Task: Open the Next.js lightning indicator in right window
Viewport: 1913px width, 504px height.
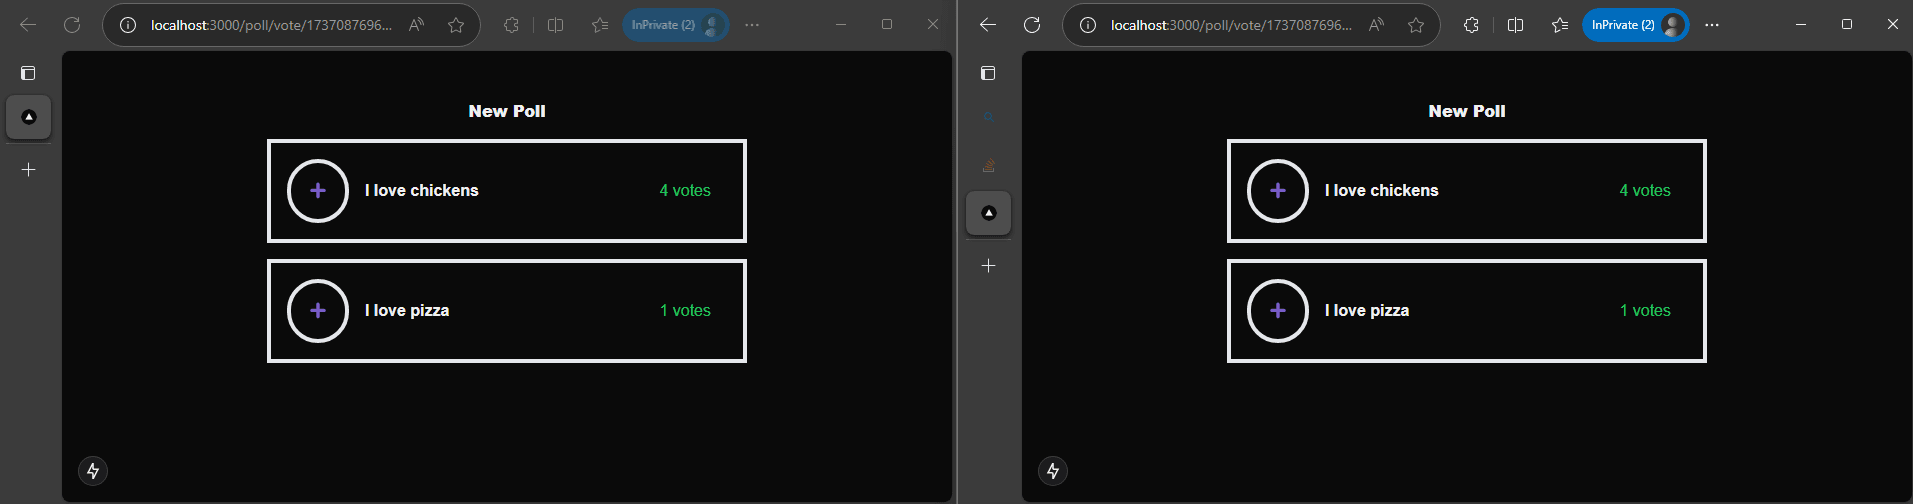Action: point(1053,471)
